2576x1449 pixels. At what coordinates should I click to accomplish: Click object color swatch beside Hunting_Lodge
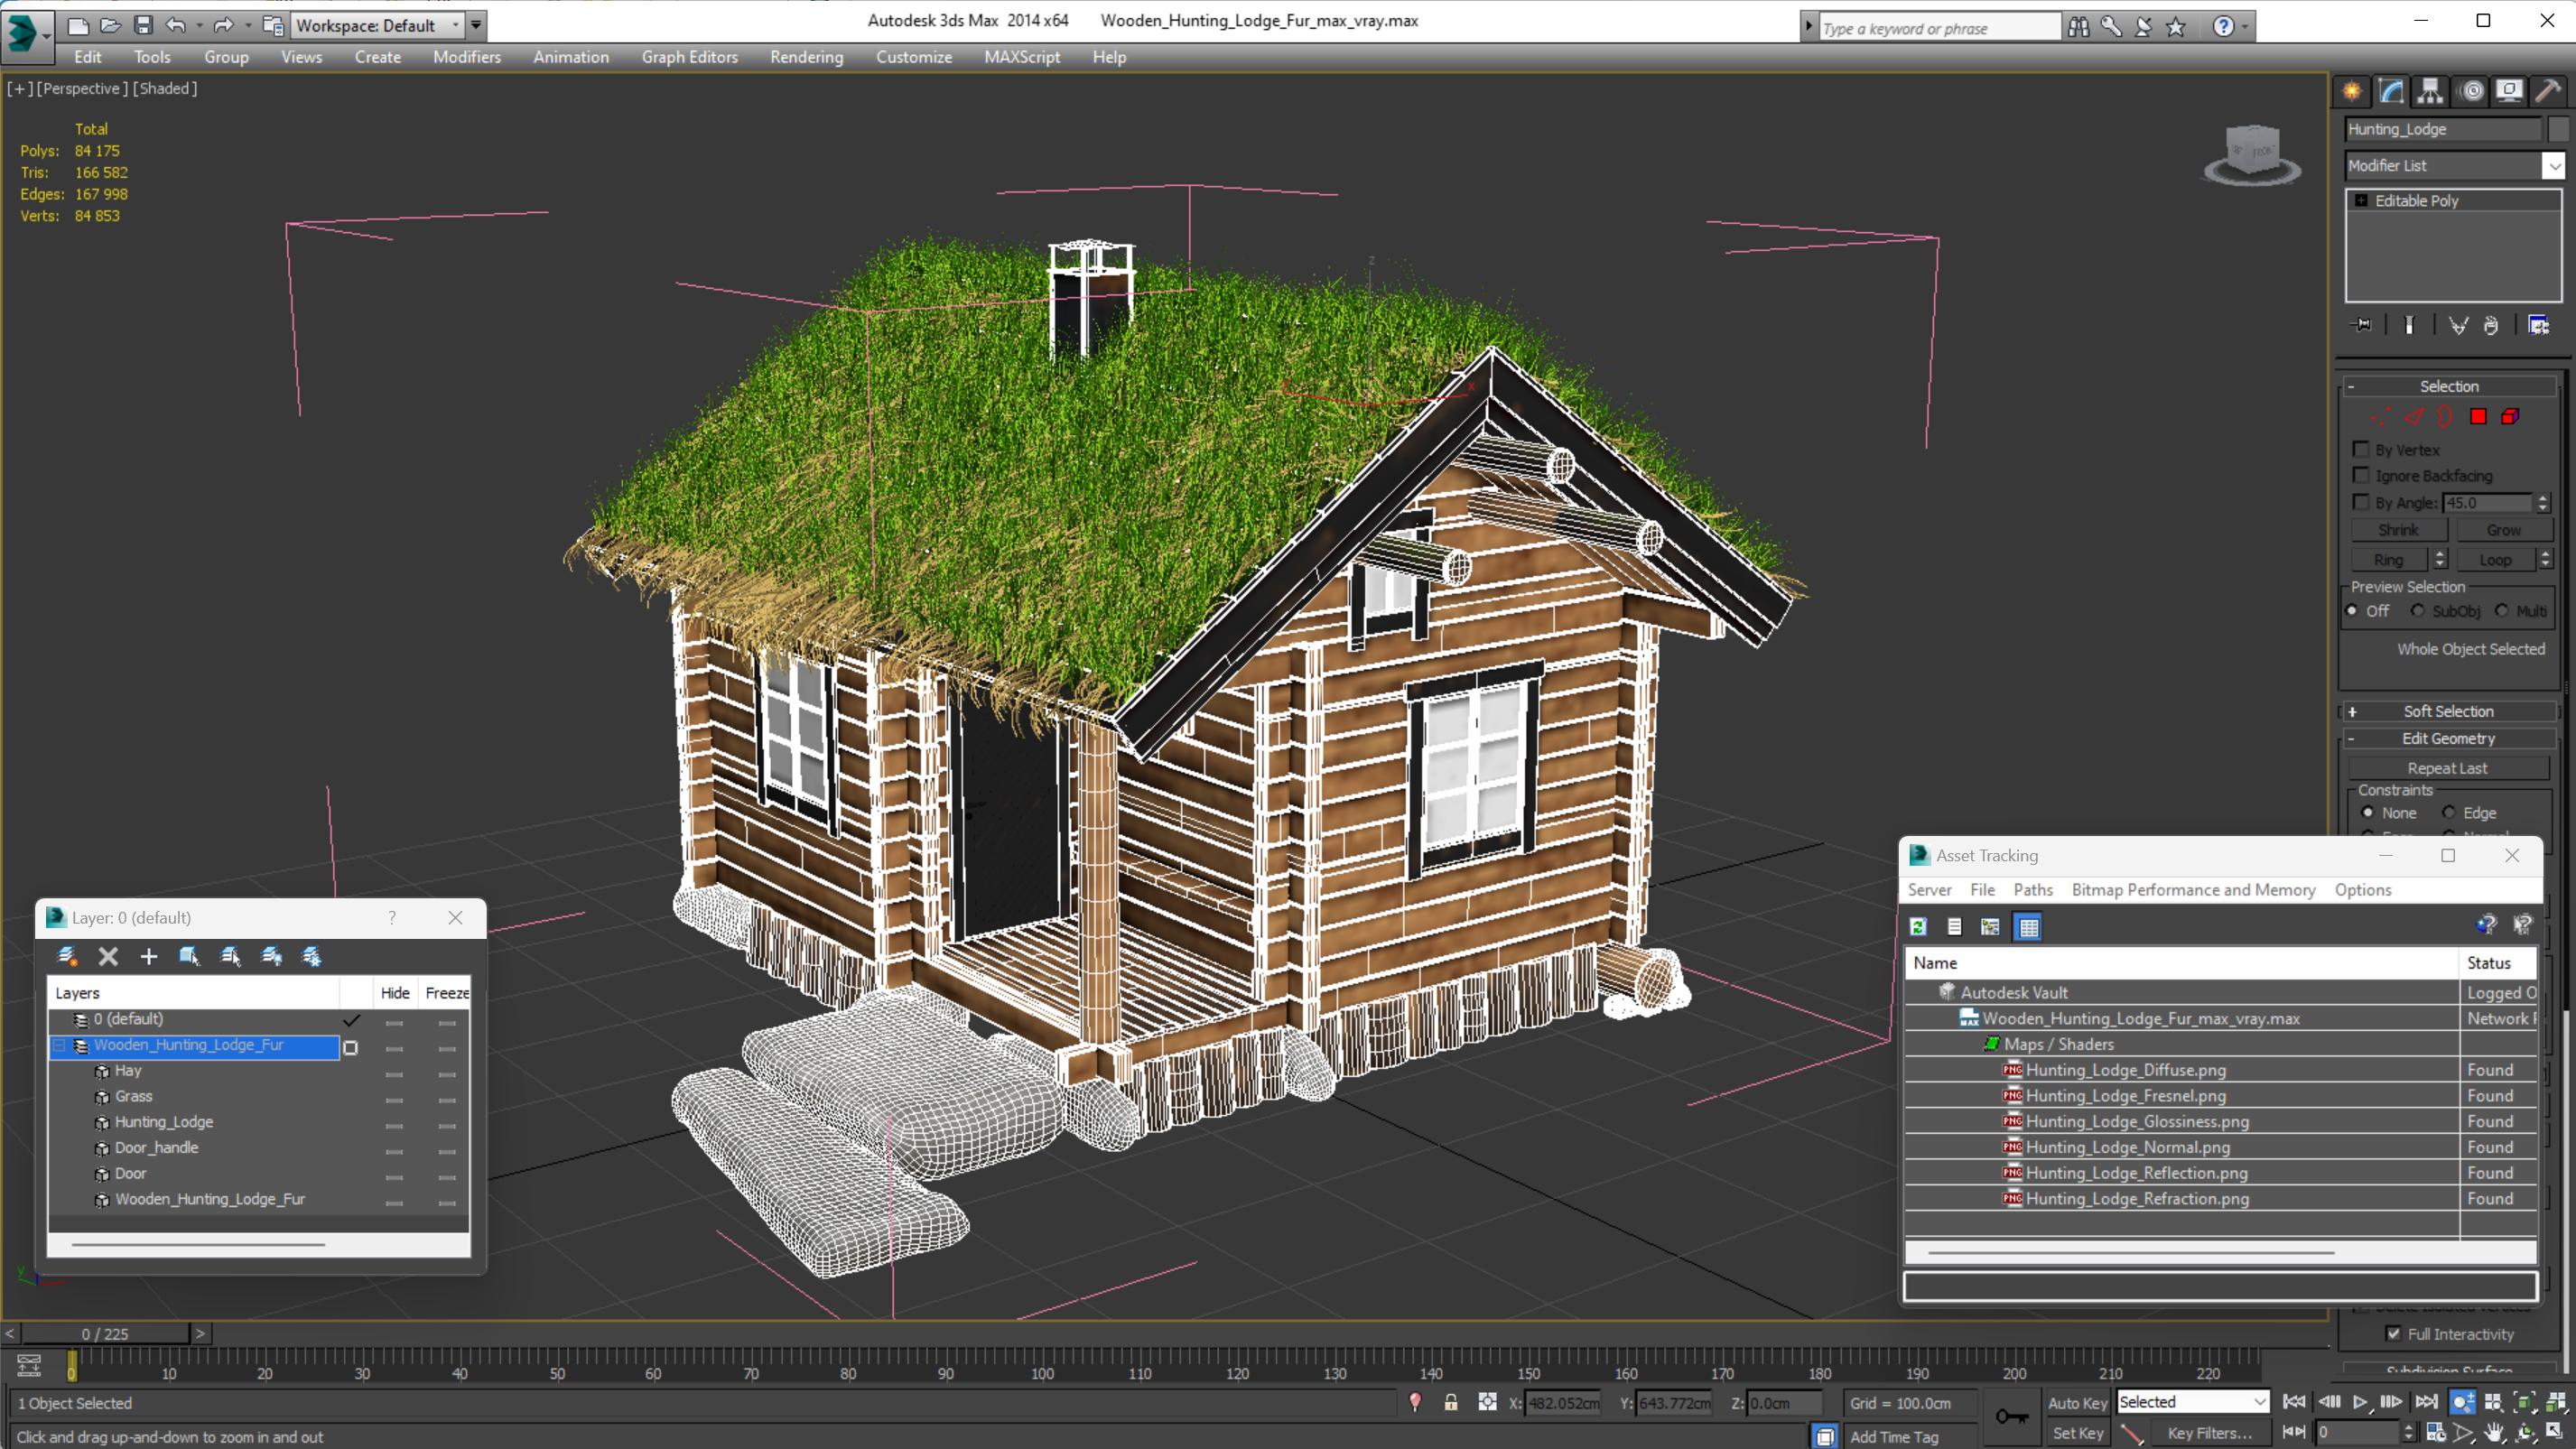(2558, 129)
